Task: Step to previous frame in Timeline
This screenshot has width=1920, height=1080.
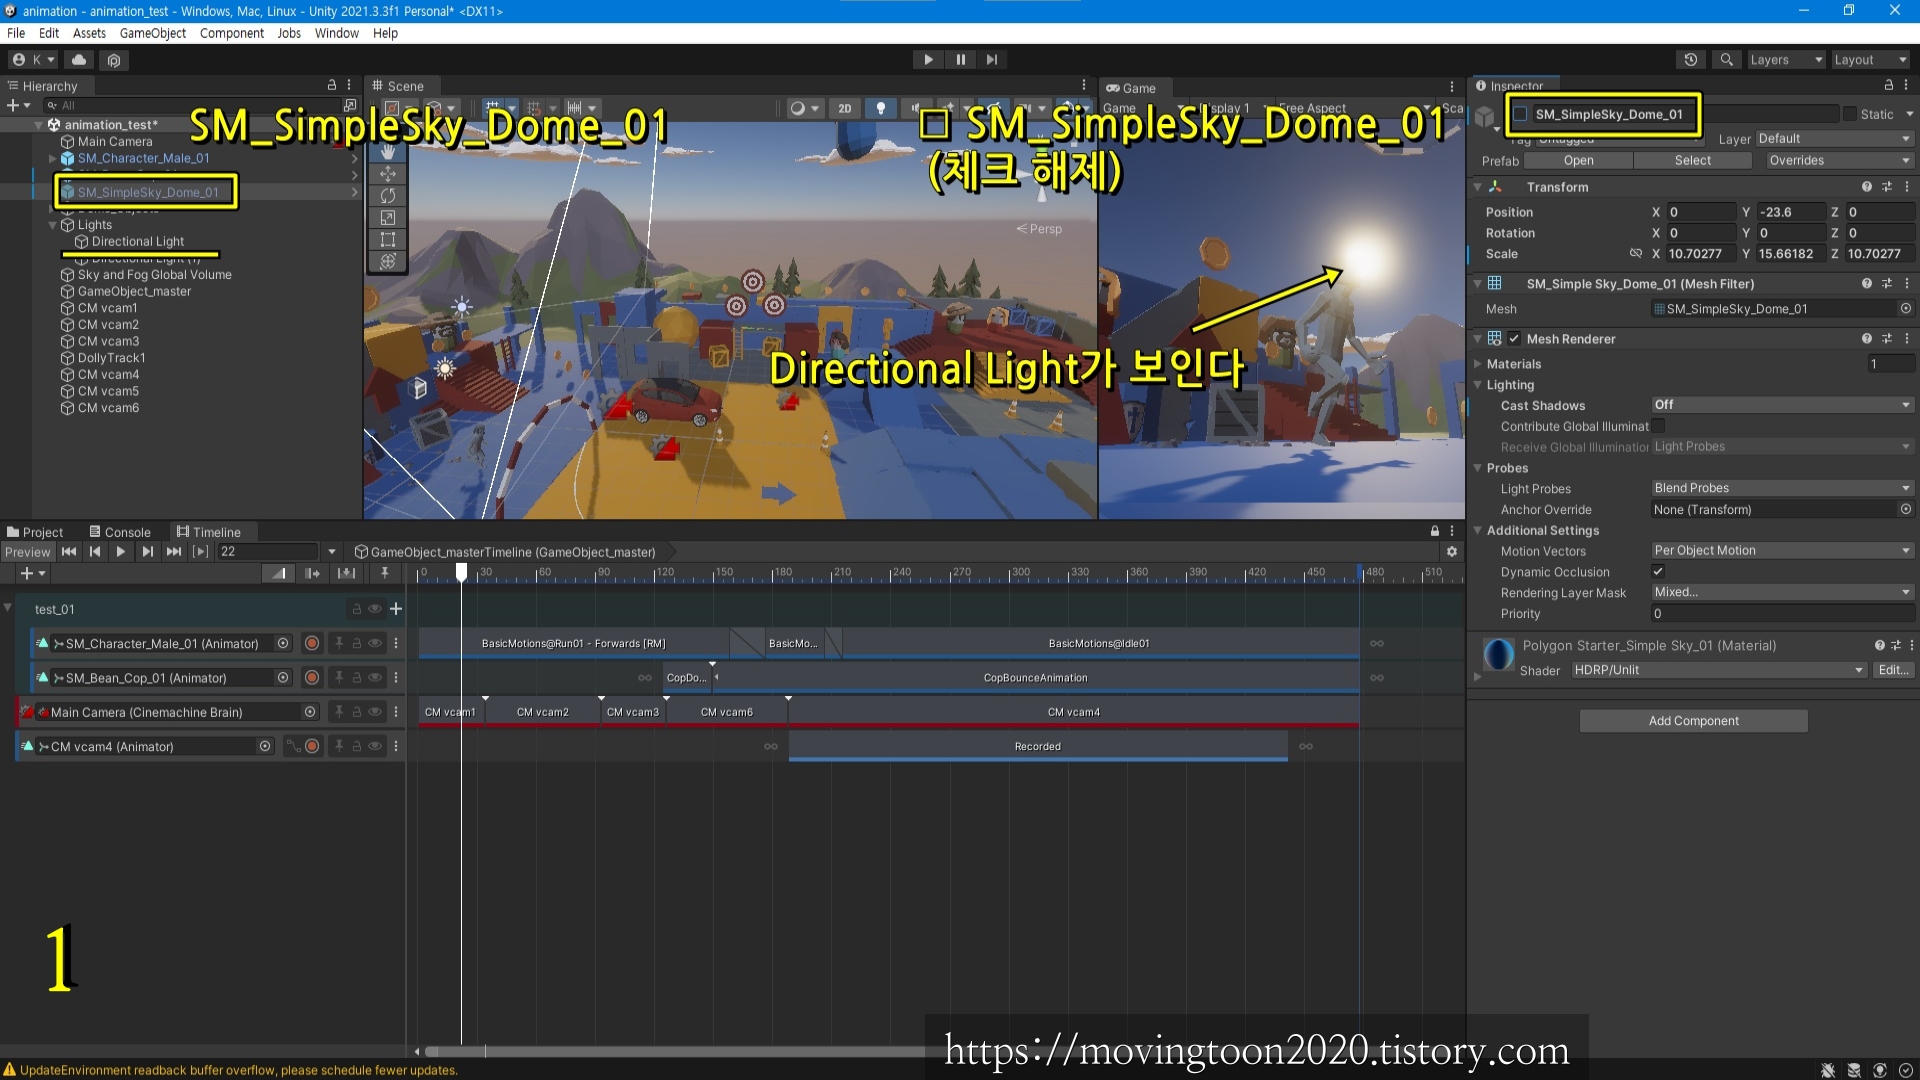Action: pos(95,552)
